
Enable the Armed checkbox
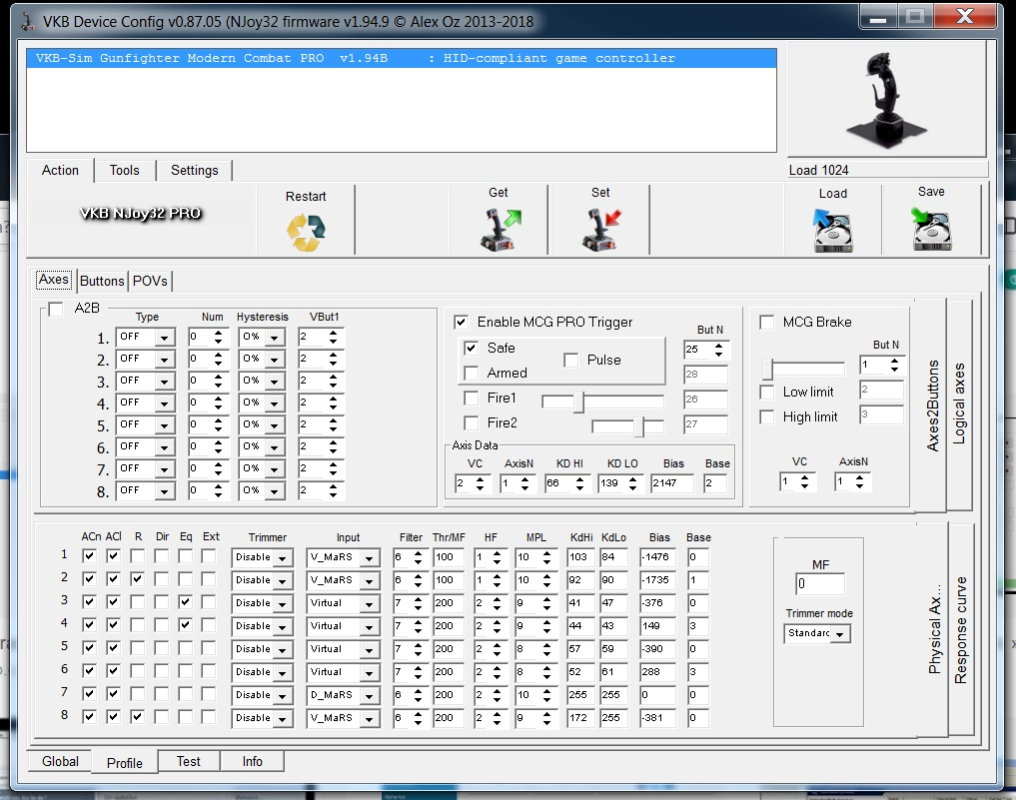pyautogui.click(x=471, y=373)
